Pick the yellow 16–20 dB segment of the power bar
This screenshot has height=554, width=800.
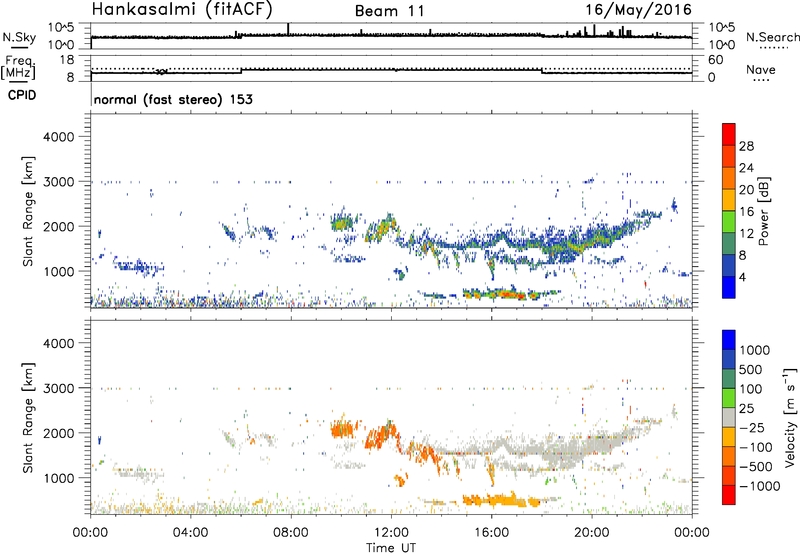[x=729, y=200]
